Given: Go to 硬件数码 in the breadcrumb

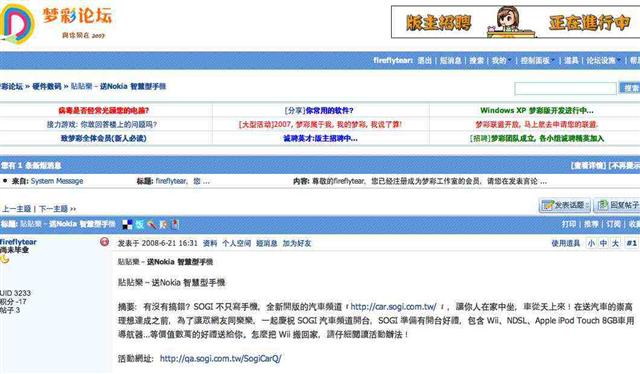Looking at the screenshot, I should click(47, 86).
